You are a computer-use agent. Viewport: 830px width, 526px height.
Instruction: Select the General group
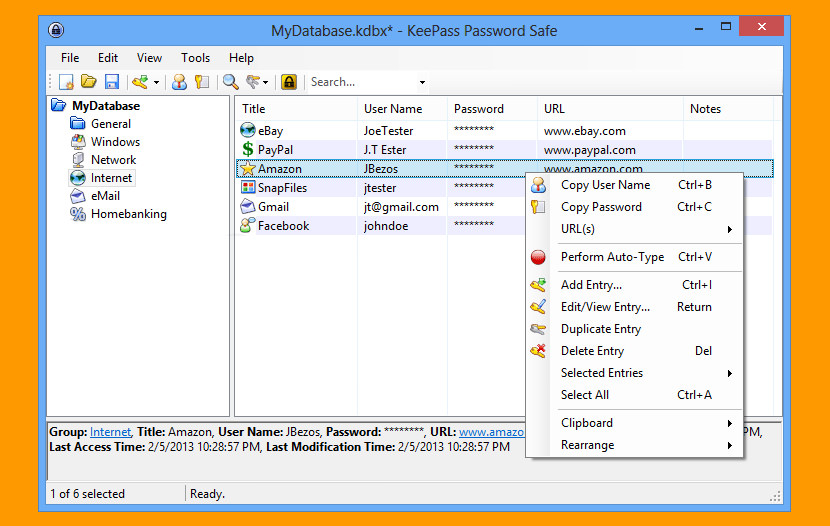tap(111, 124)
